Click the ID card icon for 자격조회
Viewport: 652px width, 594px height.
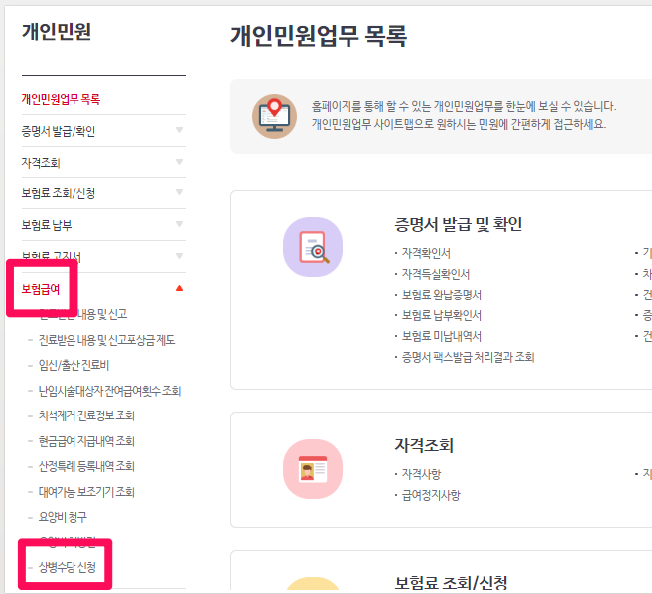pos(313,469)
